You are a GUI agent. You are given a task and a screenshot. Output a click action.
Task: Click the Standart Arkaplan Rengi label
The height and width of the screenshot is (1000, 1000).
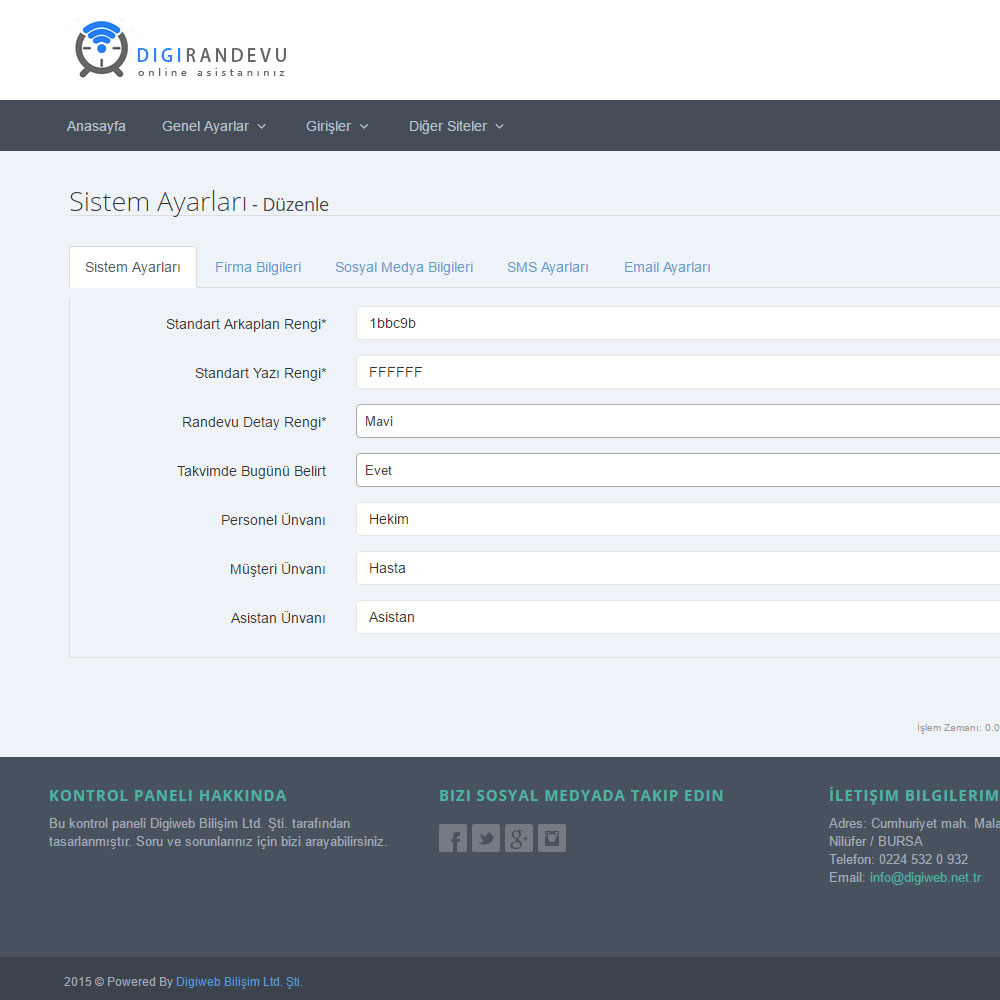246,324
